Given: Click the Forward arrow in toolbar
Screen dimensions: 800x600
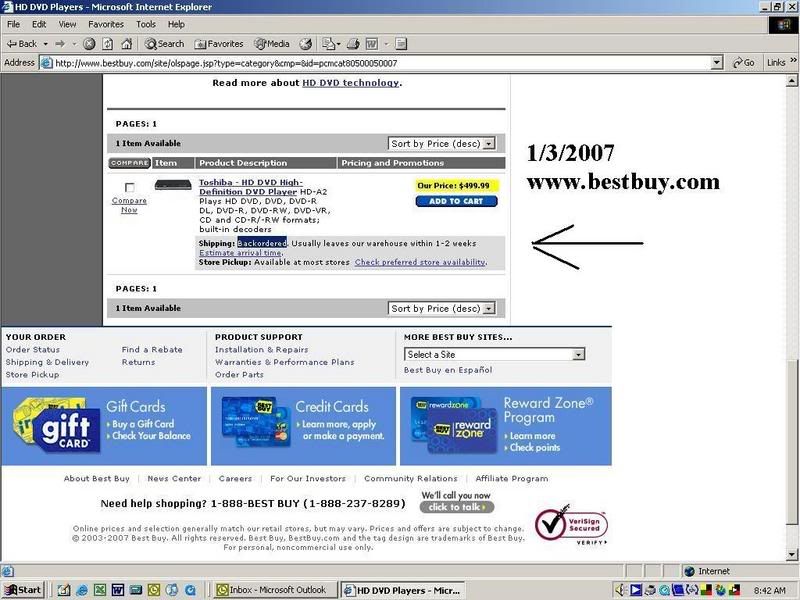Looking at the screenshot, I should [x=60, y=44].
